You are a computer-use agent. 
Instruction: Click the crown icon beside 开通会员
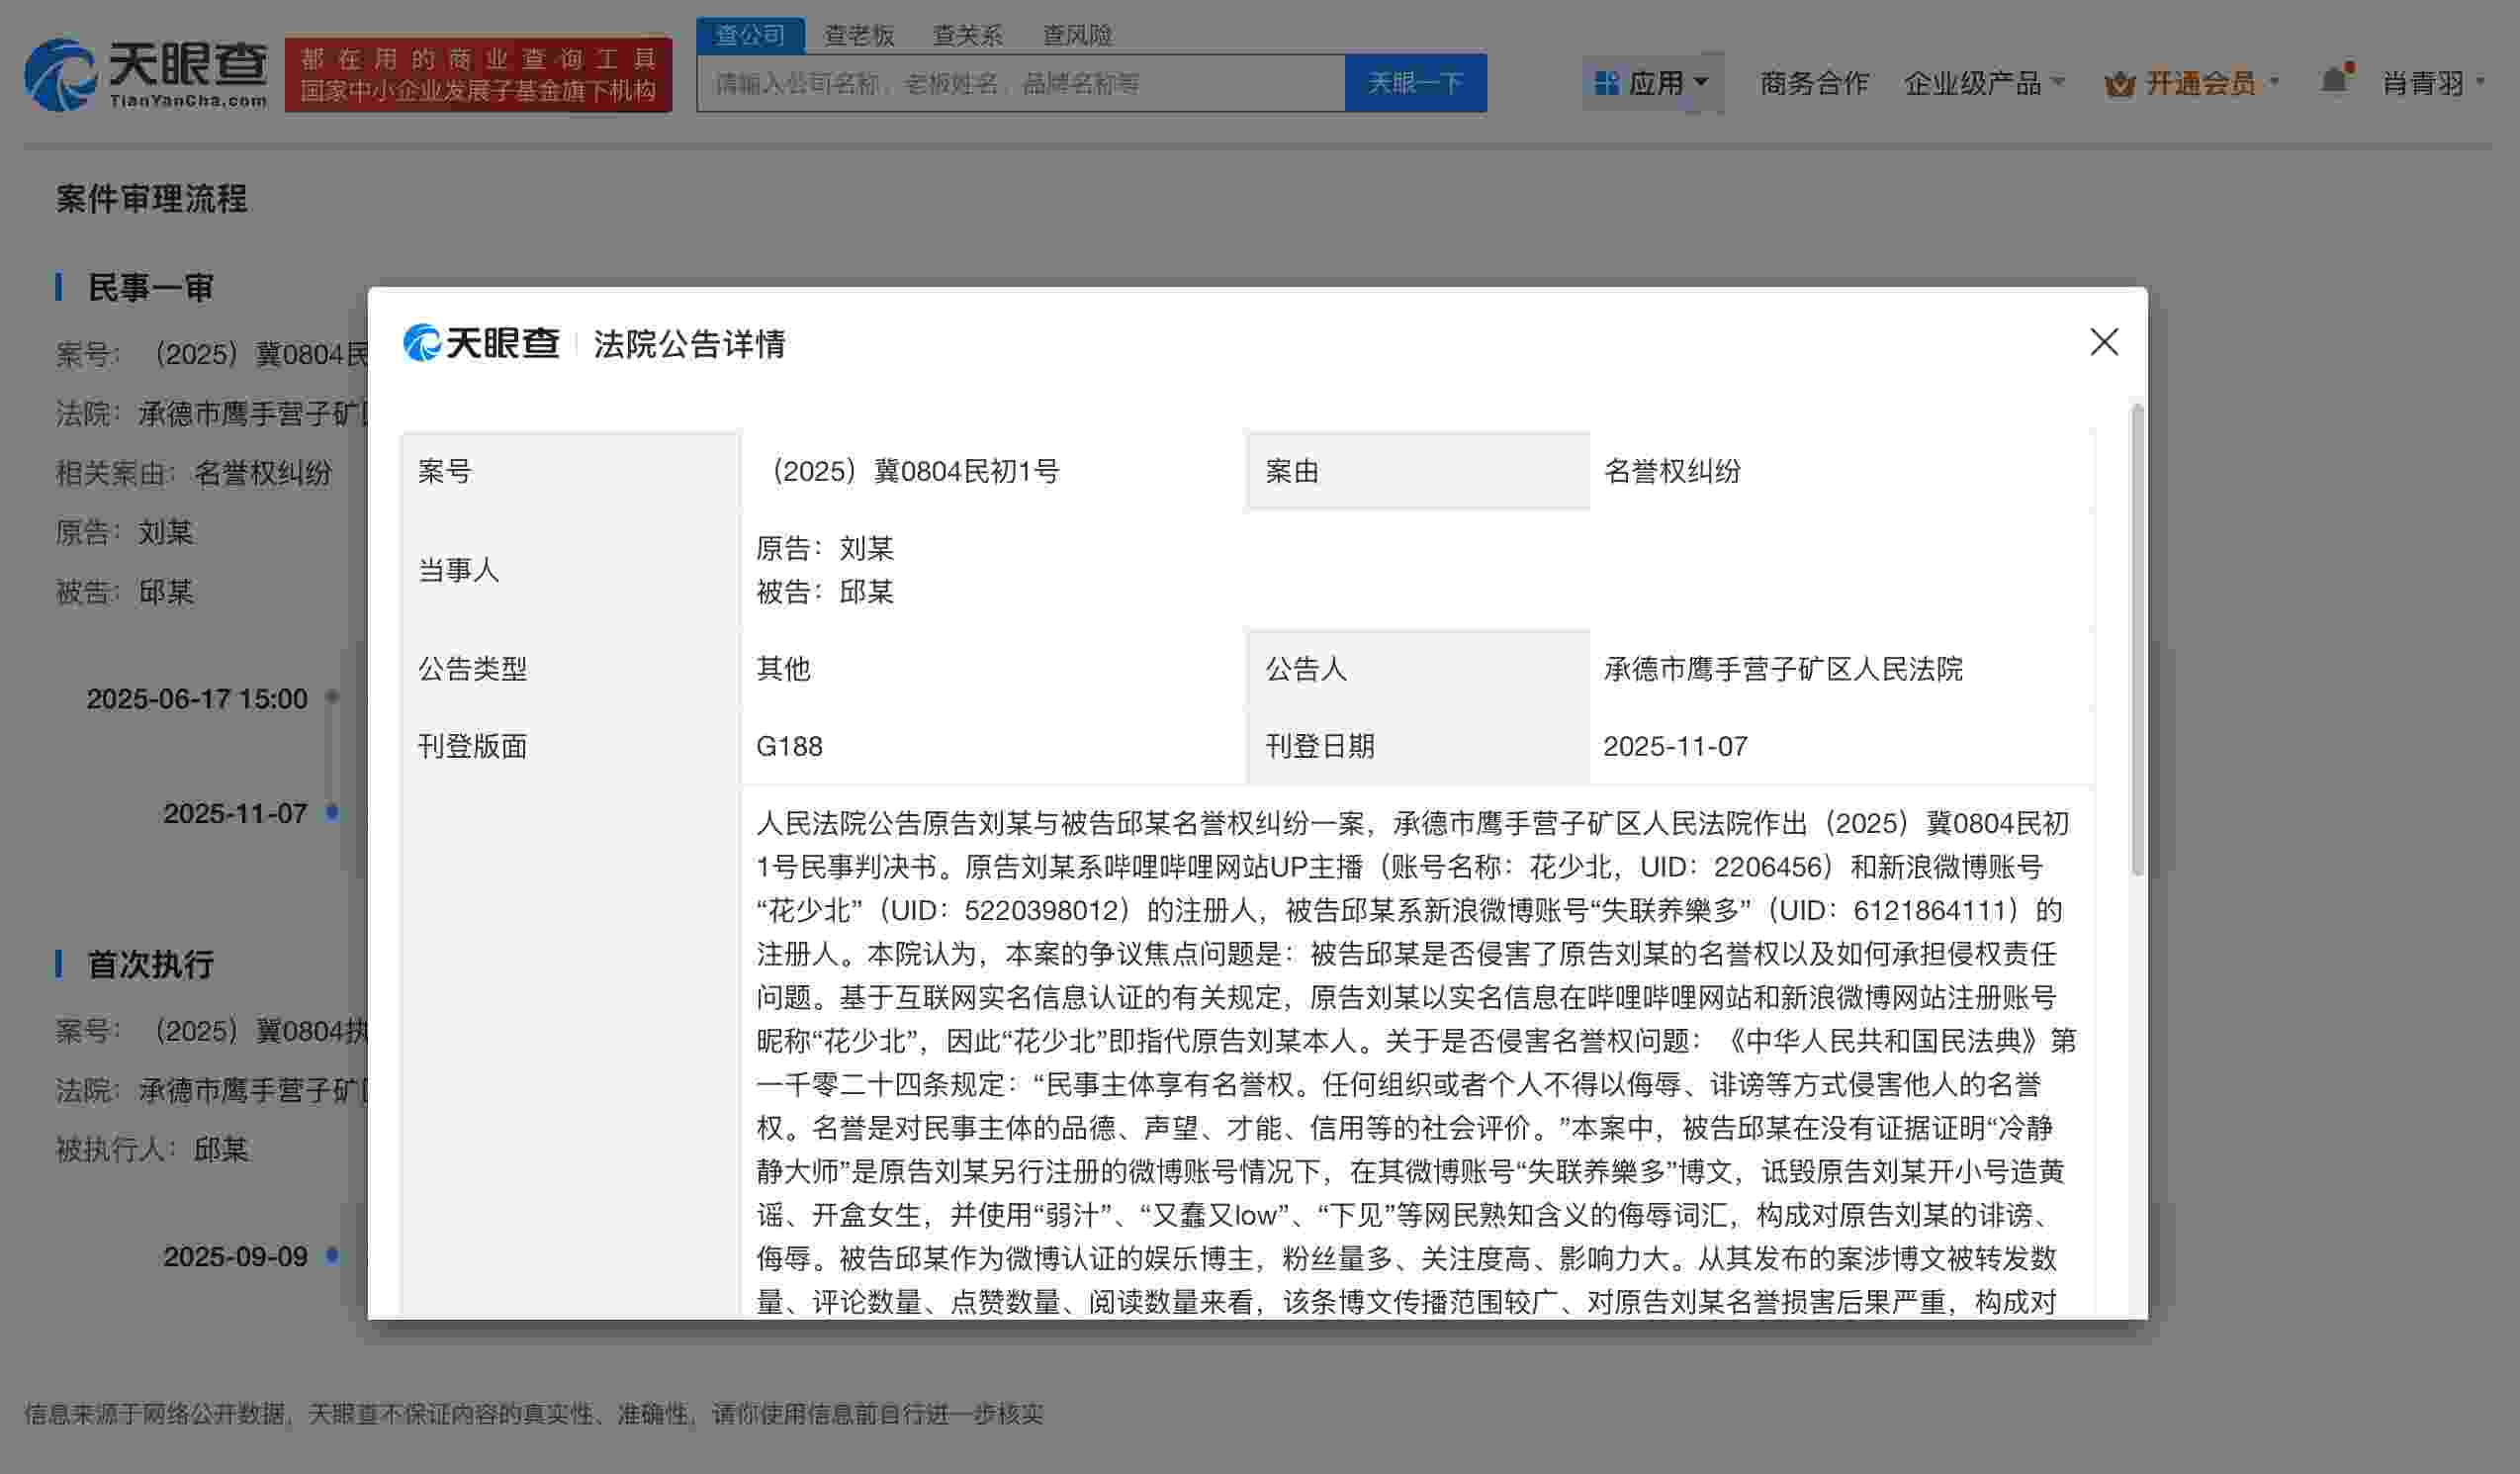(2119, 85)
